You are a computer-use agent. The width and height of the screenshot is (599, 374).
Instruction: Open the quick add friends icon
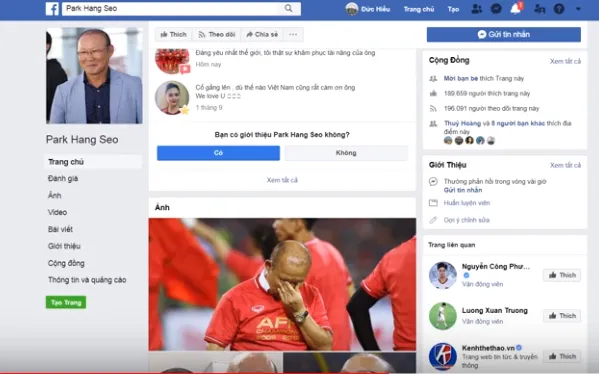[x=539, y=8]
